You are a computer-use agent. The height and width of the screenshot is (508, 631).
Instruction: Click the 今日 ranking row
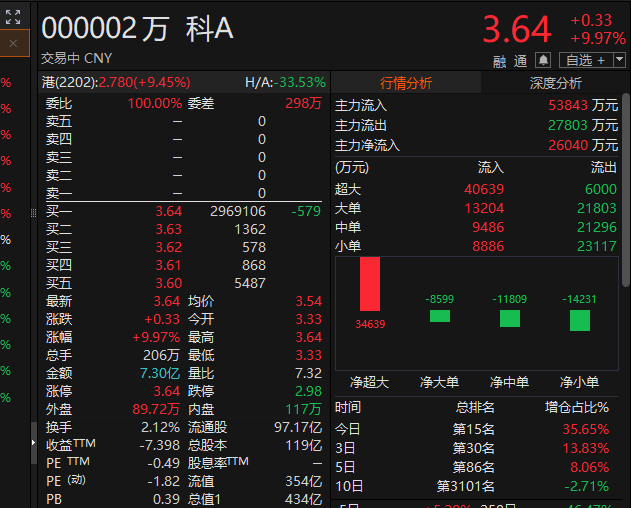pos(472,429)
